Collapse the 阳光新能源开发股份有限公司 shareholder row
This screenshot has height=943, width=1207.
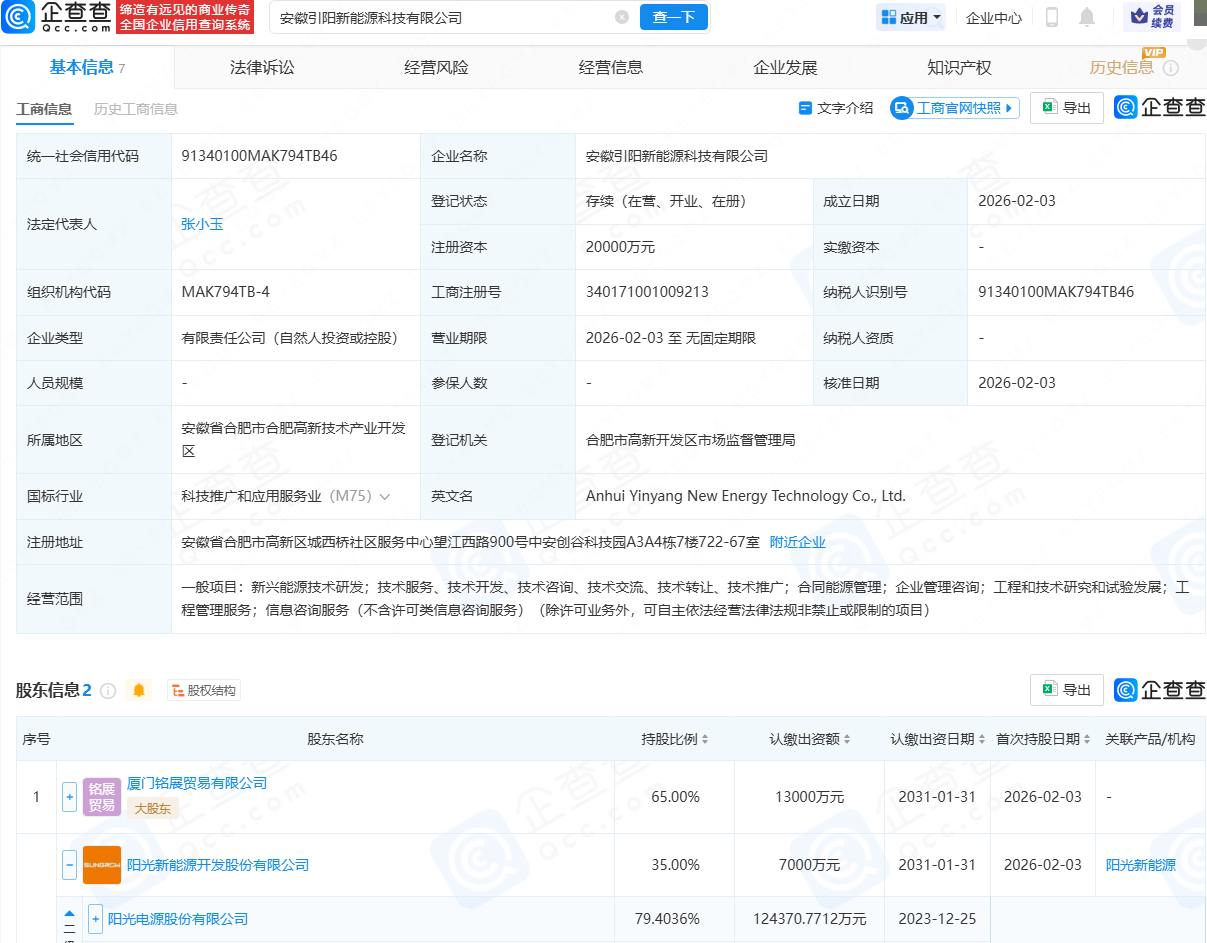70,864
